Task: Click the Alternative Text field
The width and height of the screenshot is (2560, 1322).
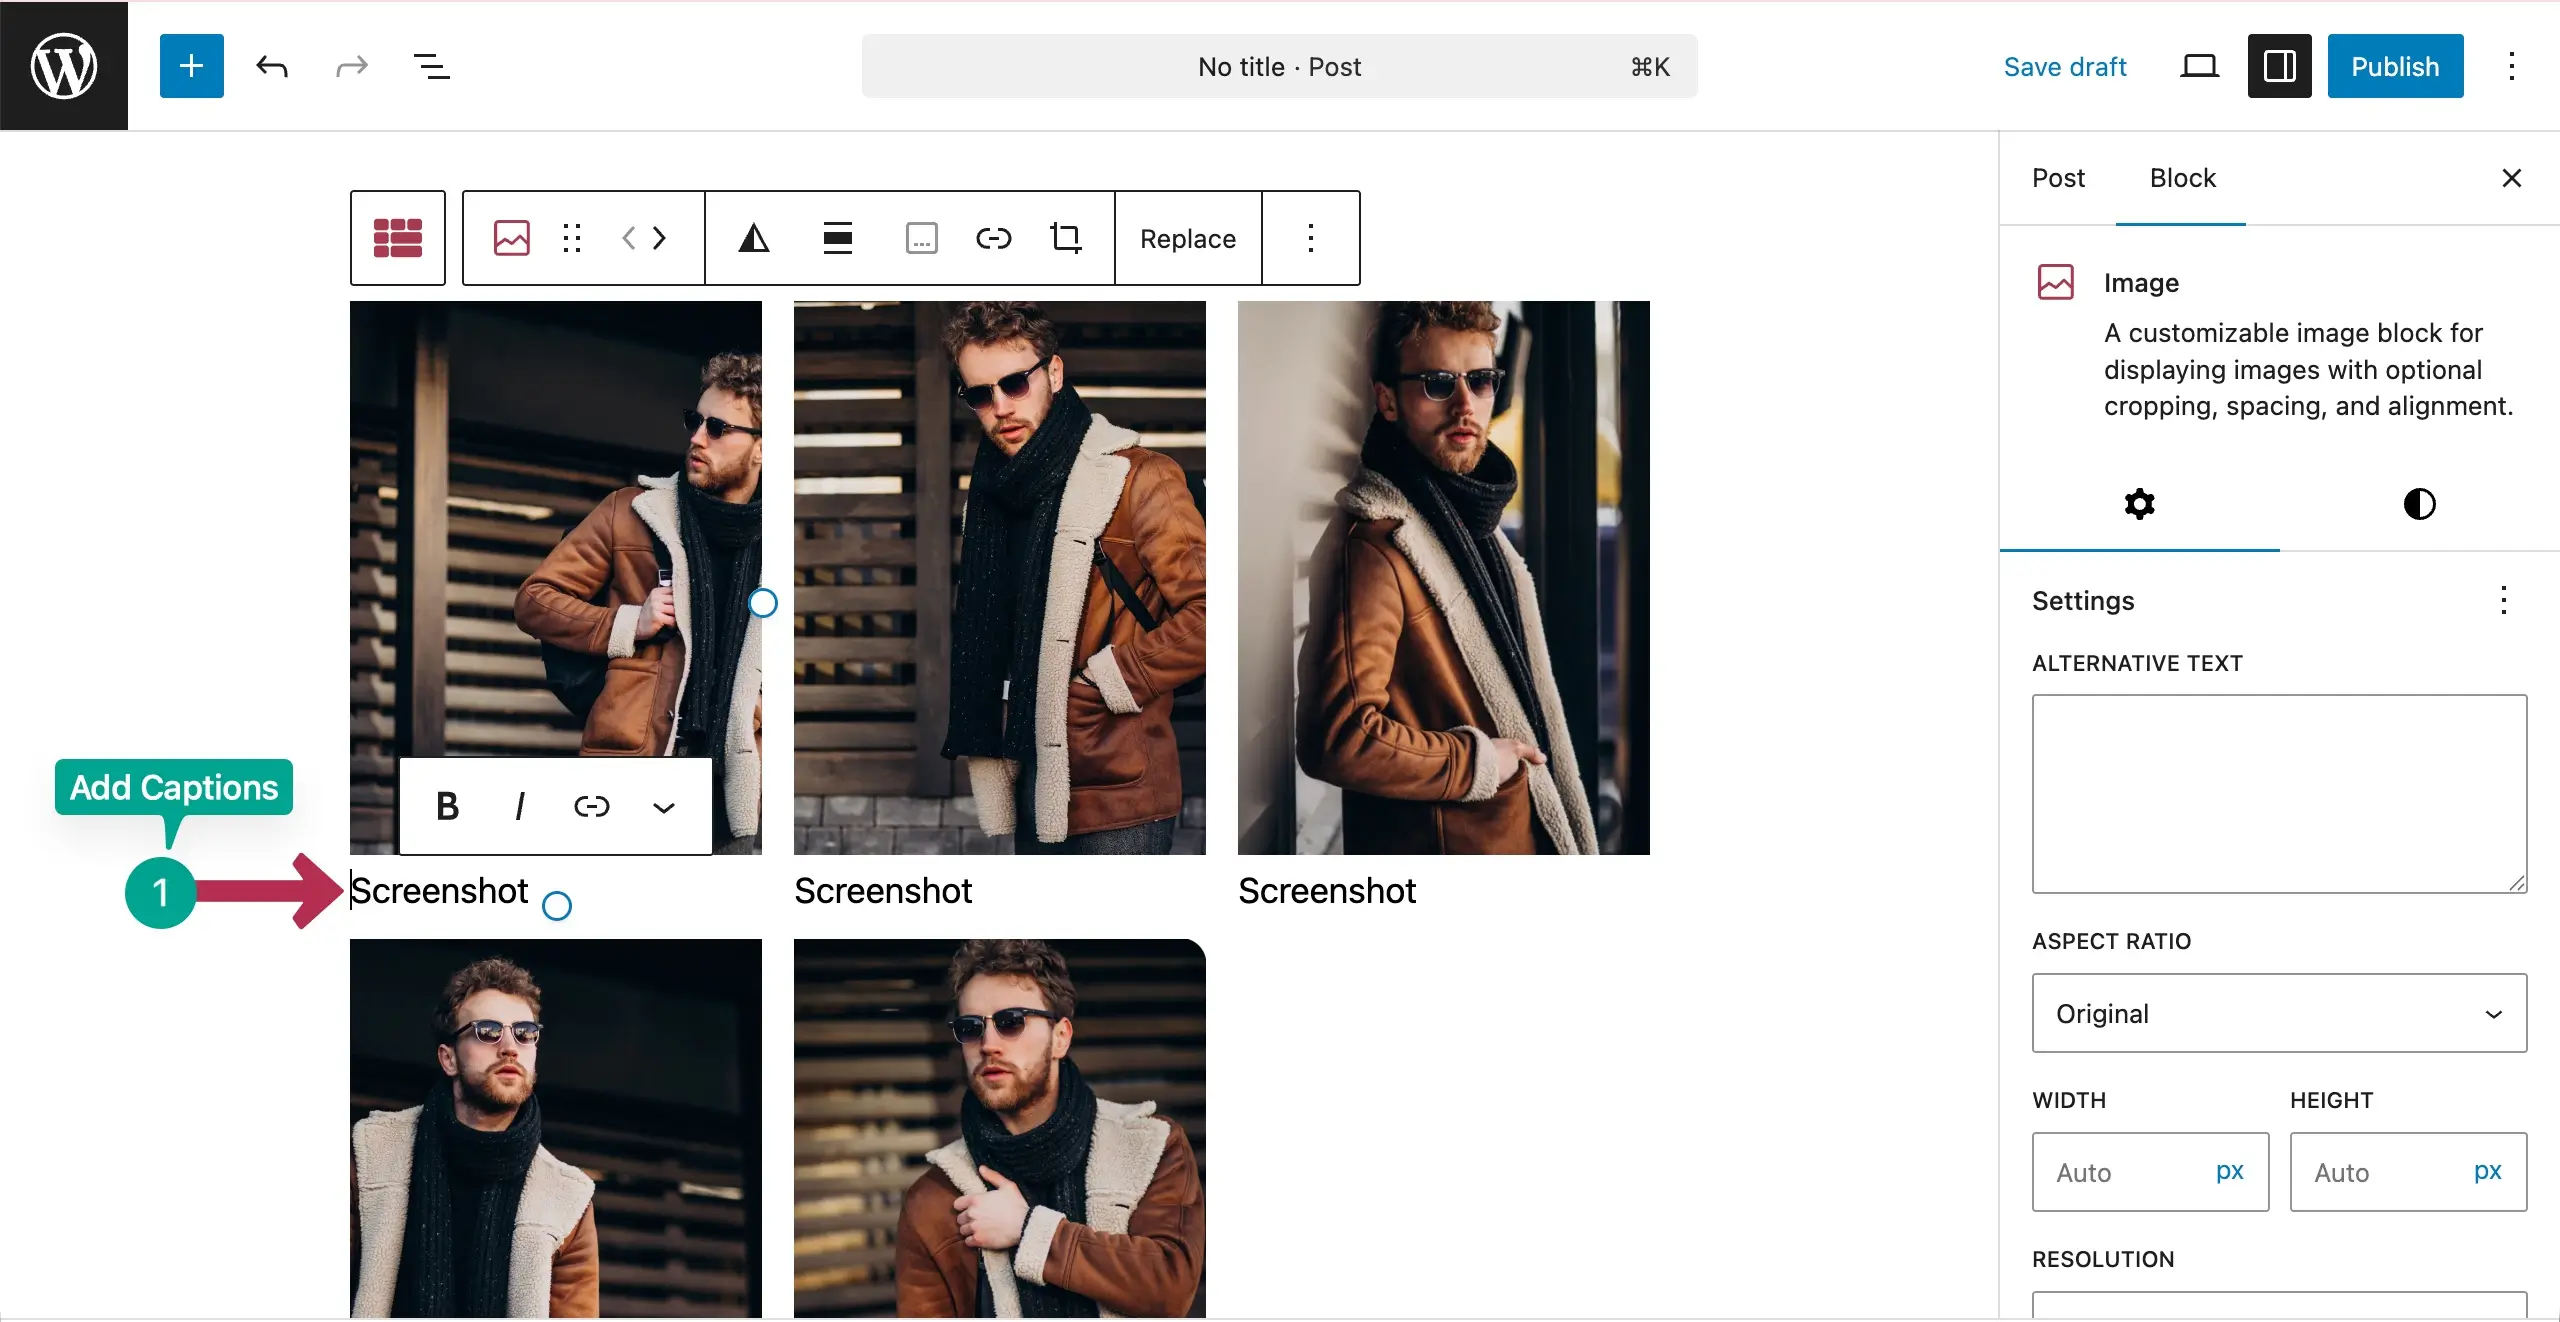Action: (x=2278, y=793)
